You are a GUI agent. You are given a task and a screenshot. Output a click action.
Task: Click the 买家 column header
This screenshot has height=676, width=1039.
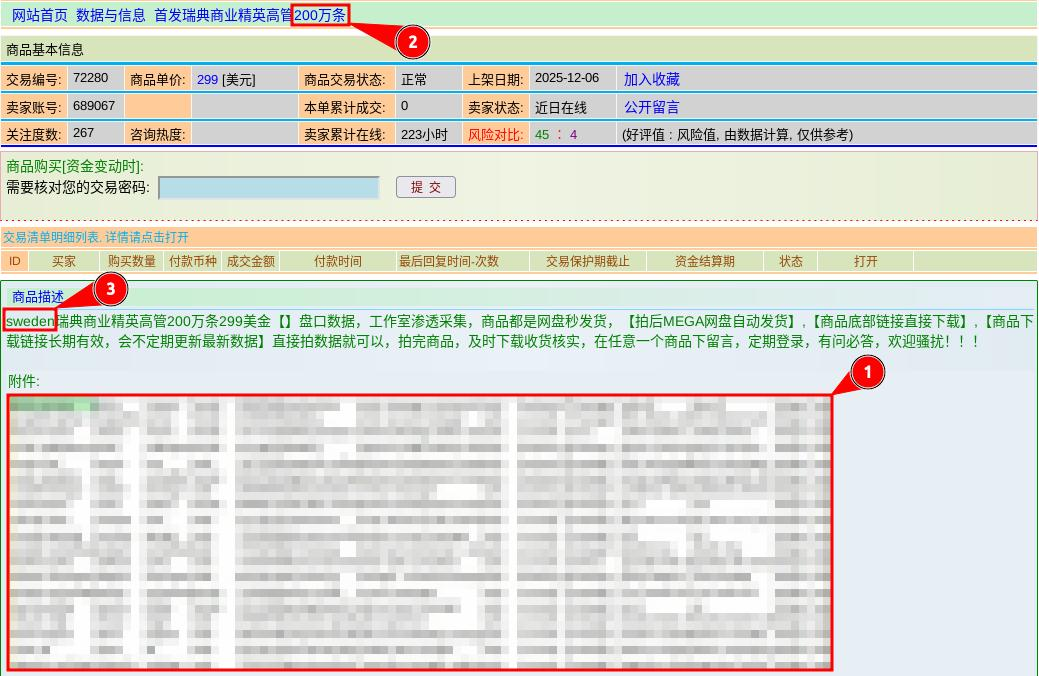pos(64,261)
